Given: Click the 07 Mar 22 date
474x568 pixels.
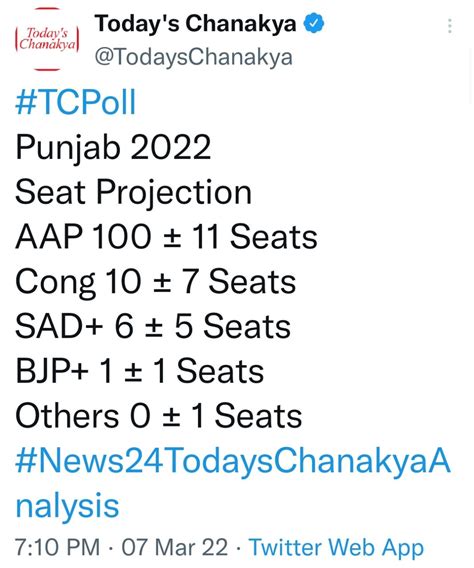Looking at the screenshot, I should (175, 547).
